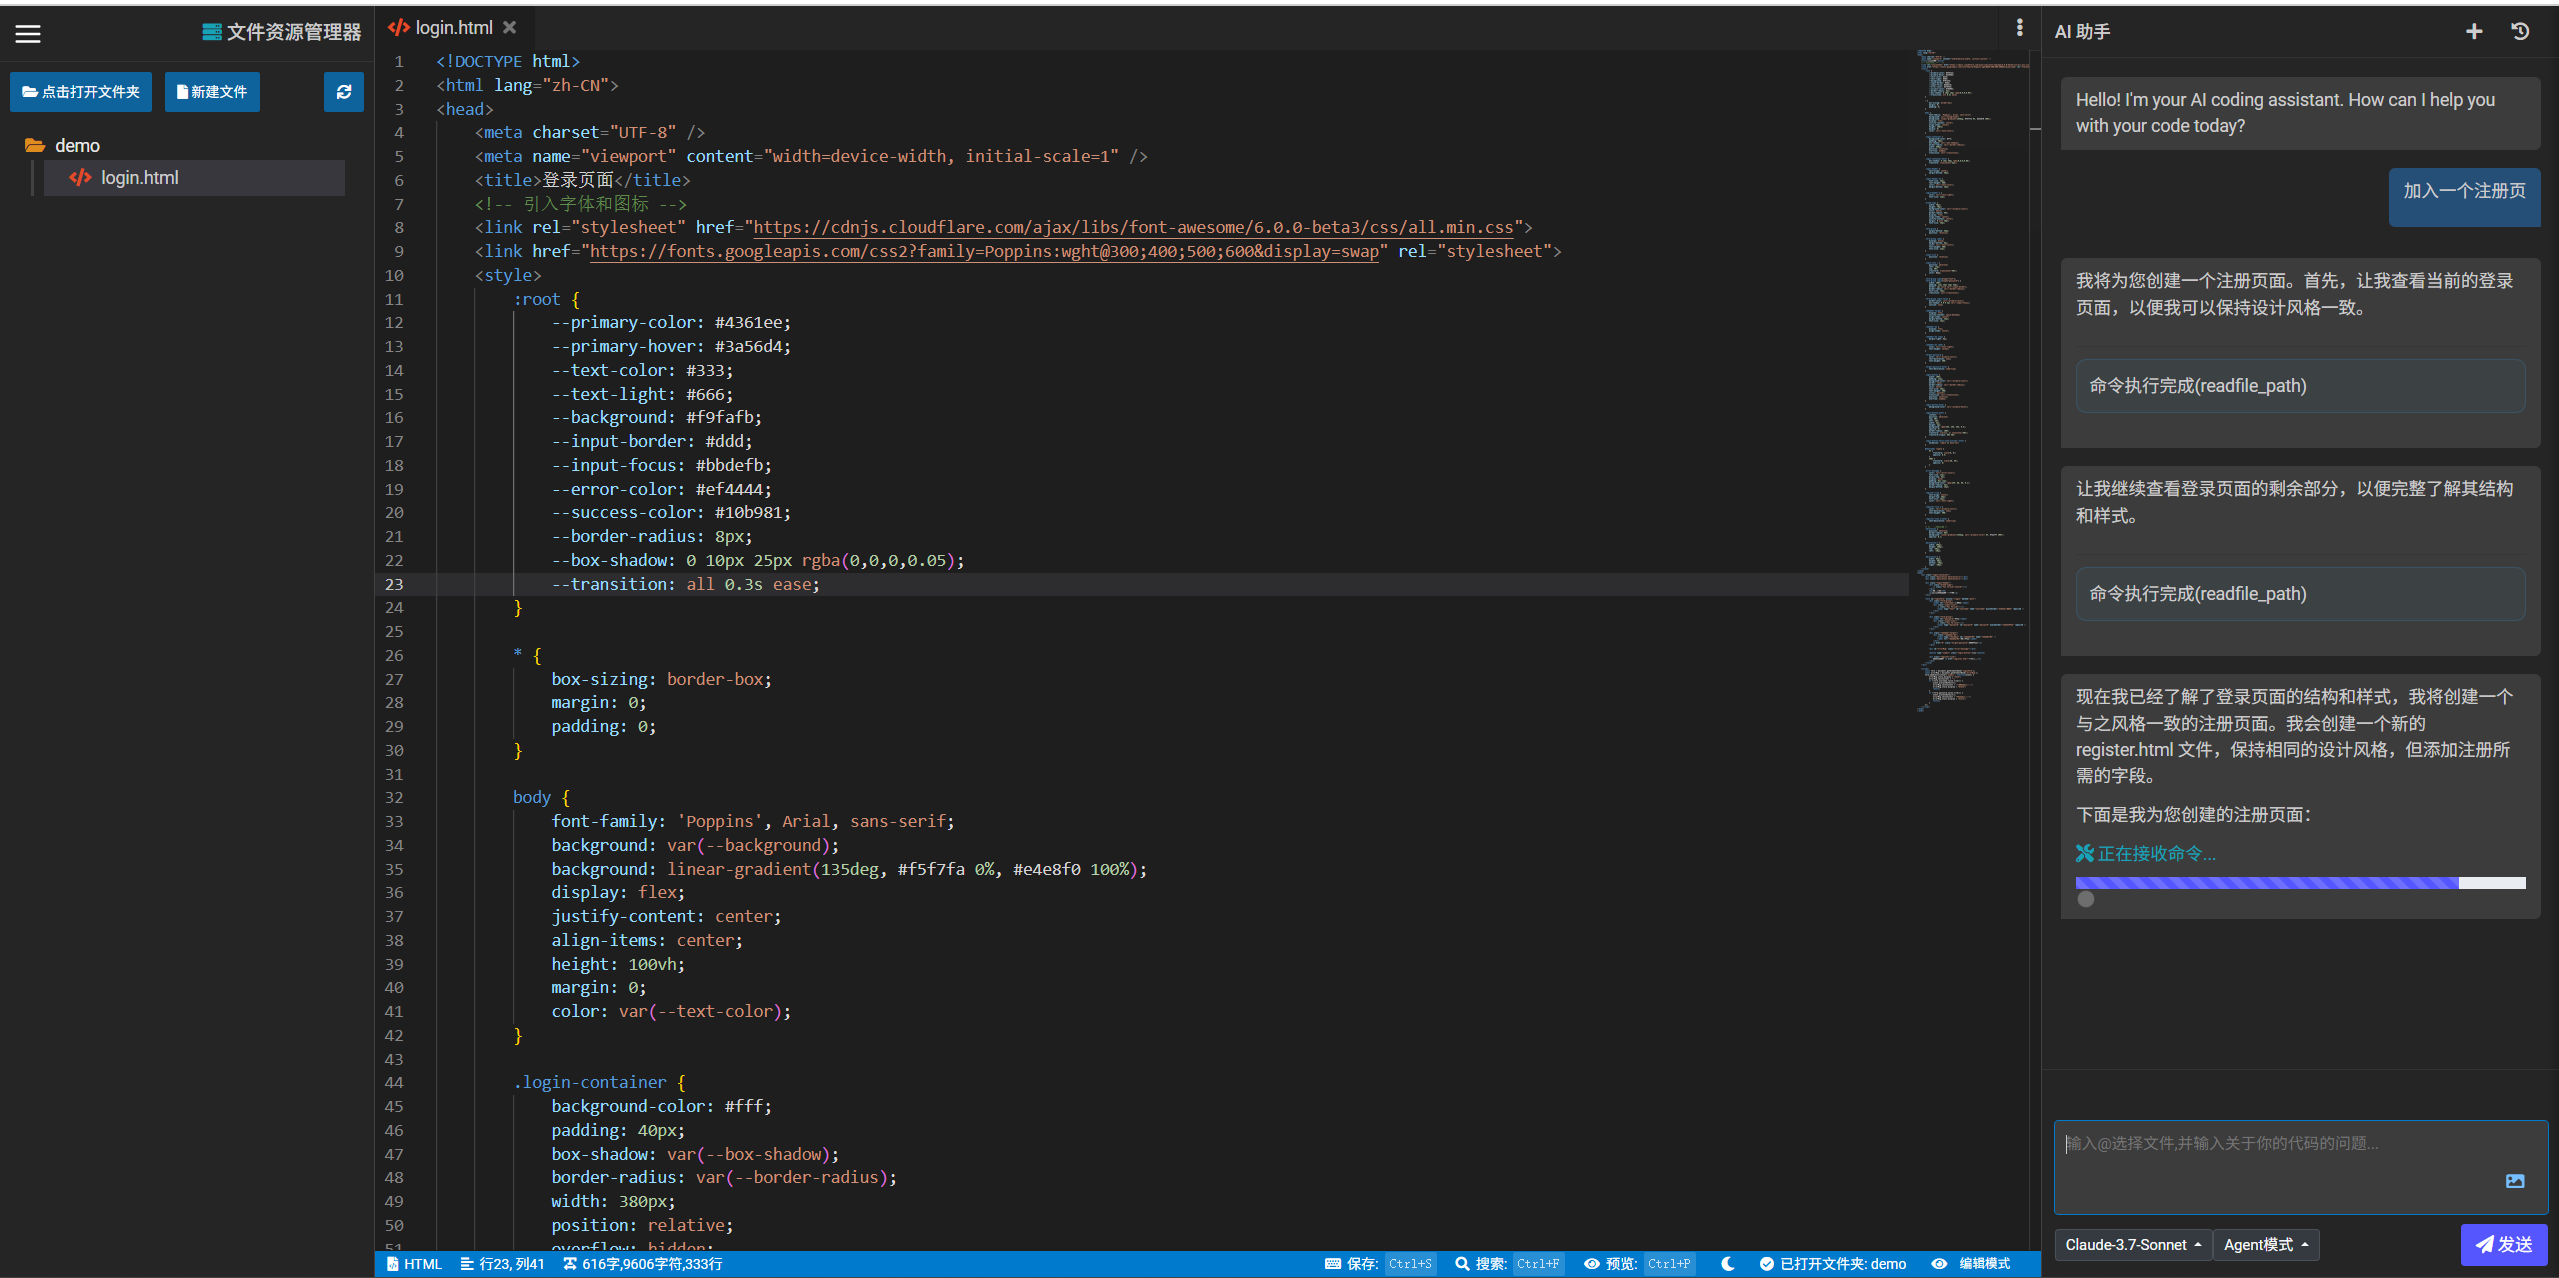Click the HTML language indicator in status bar
This screenshot has width=2559, height=1278.
(x=414, y=1265)
